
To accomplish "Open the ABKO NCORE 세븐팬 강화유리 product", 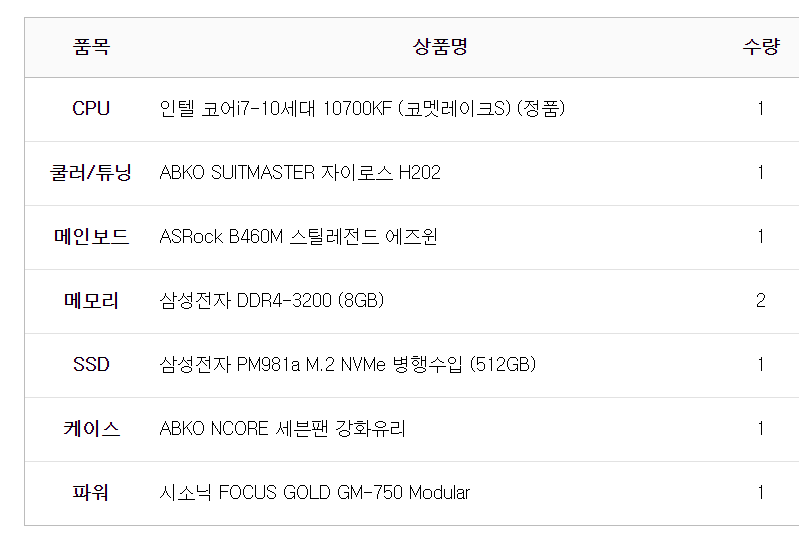I will tap(283, 429).
